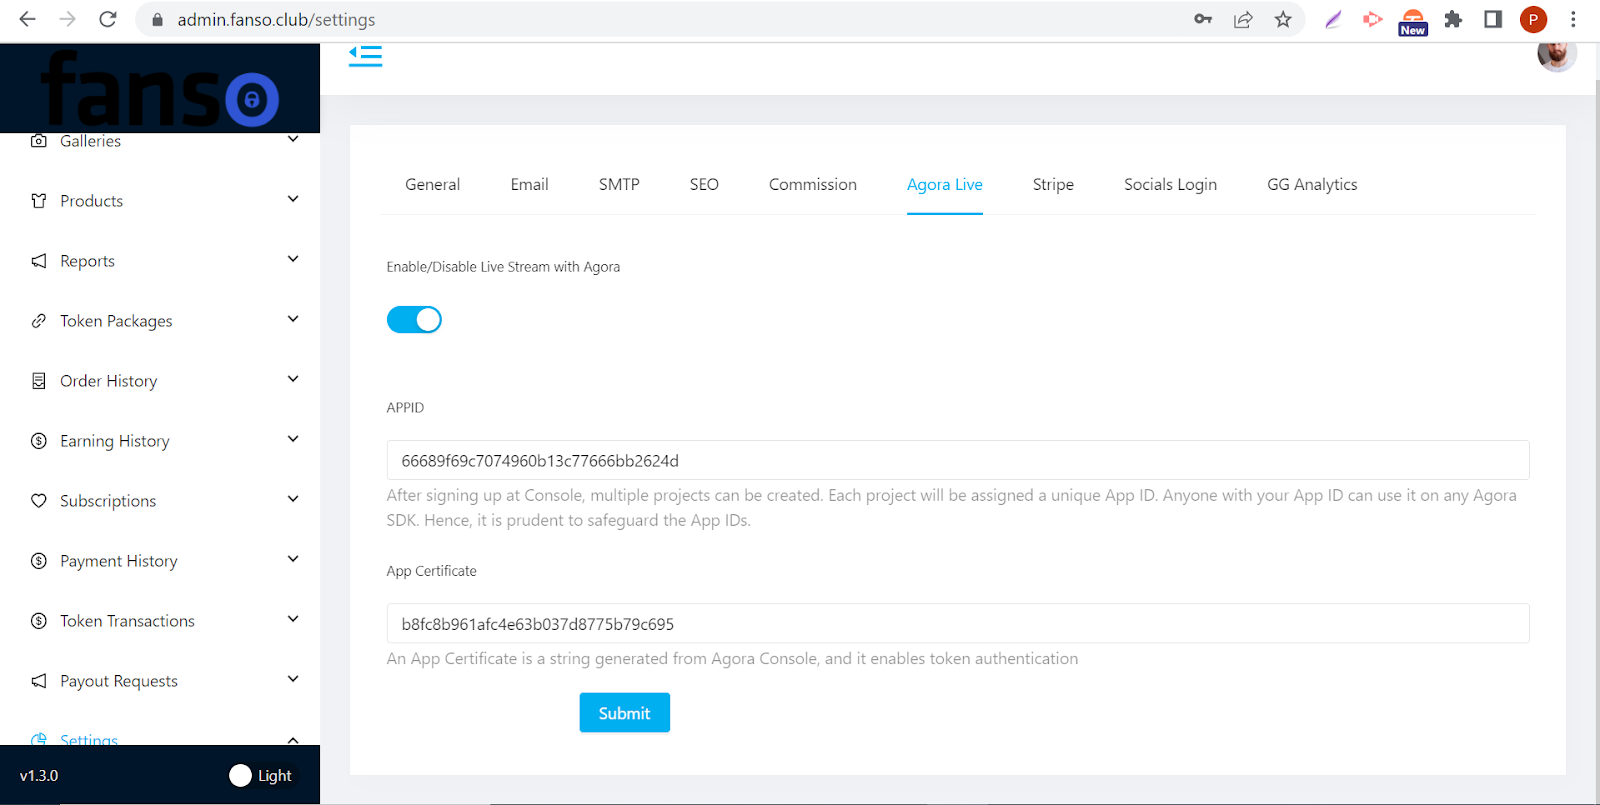Click the fanso logo
1600x805 pixels.
pos(160,88)
